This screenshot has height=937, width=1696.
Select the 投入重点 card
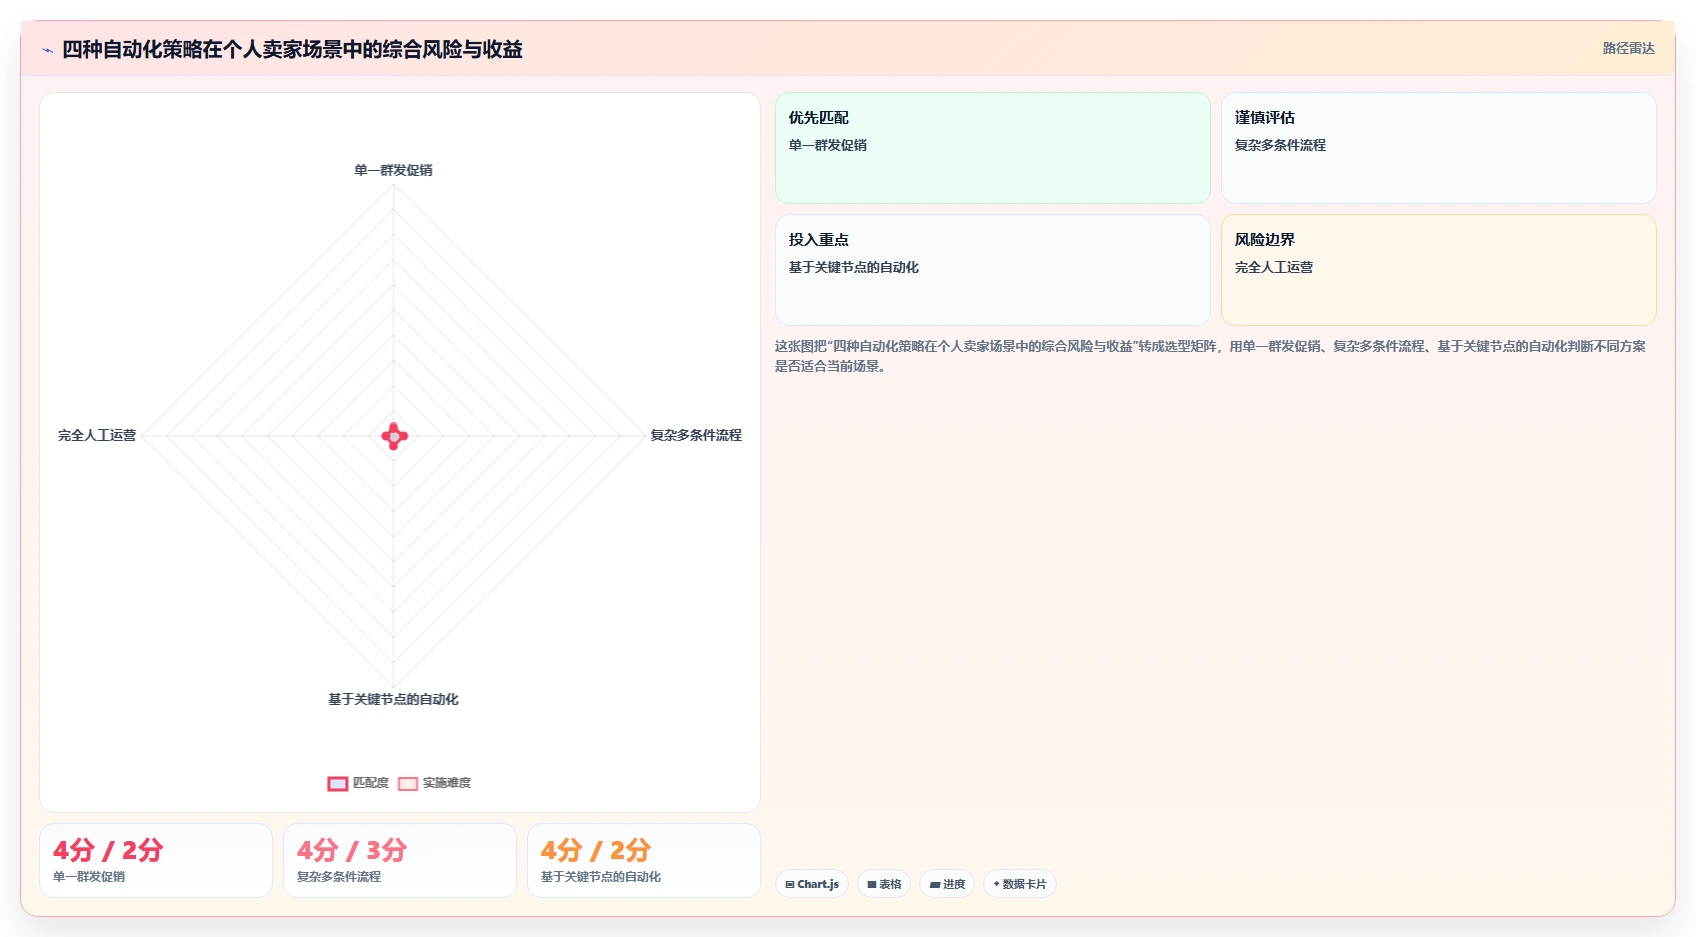pos(993,270)
